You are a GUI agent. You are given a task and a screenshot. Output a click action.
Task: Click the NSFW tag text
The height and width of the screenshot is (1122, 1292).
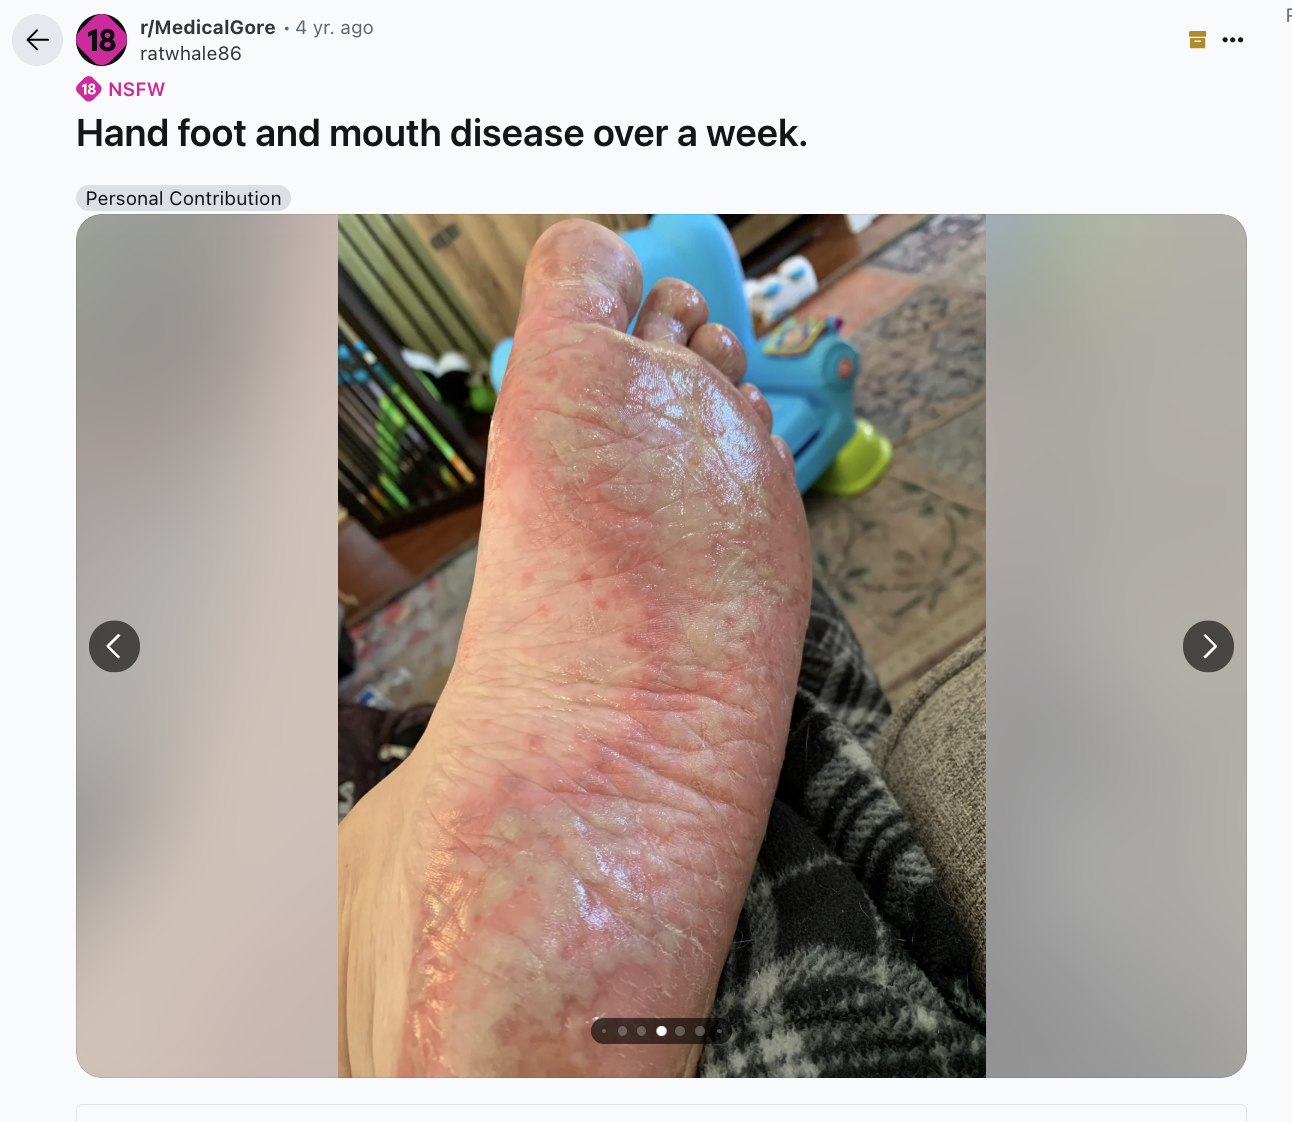(137, 89)
